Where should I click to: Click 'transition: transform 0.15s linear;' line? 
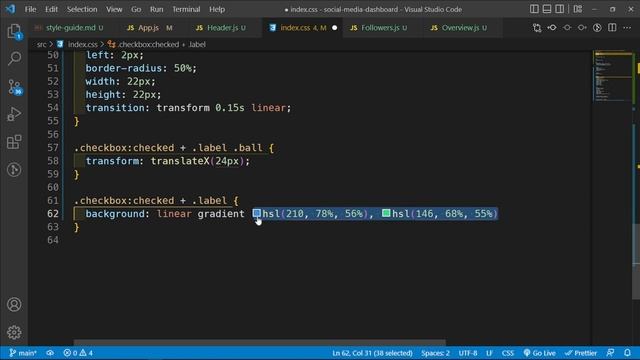[188, 108]
